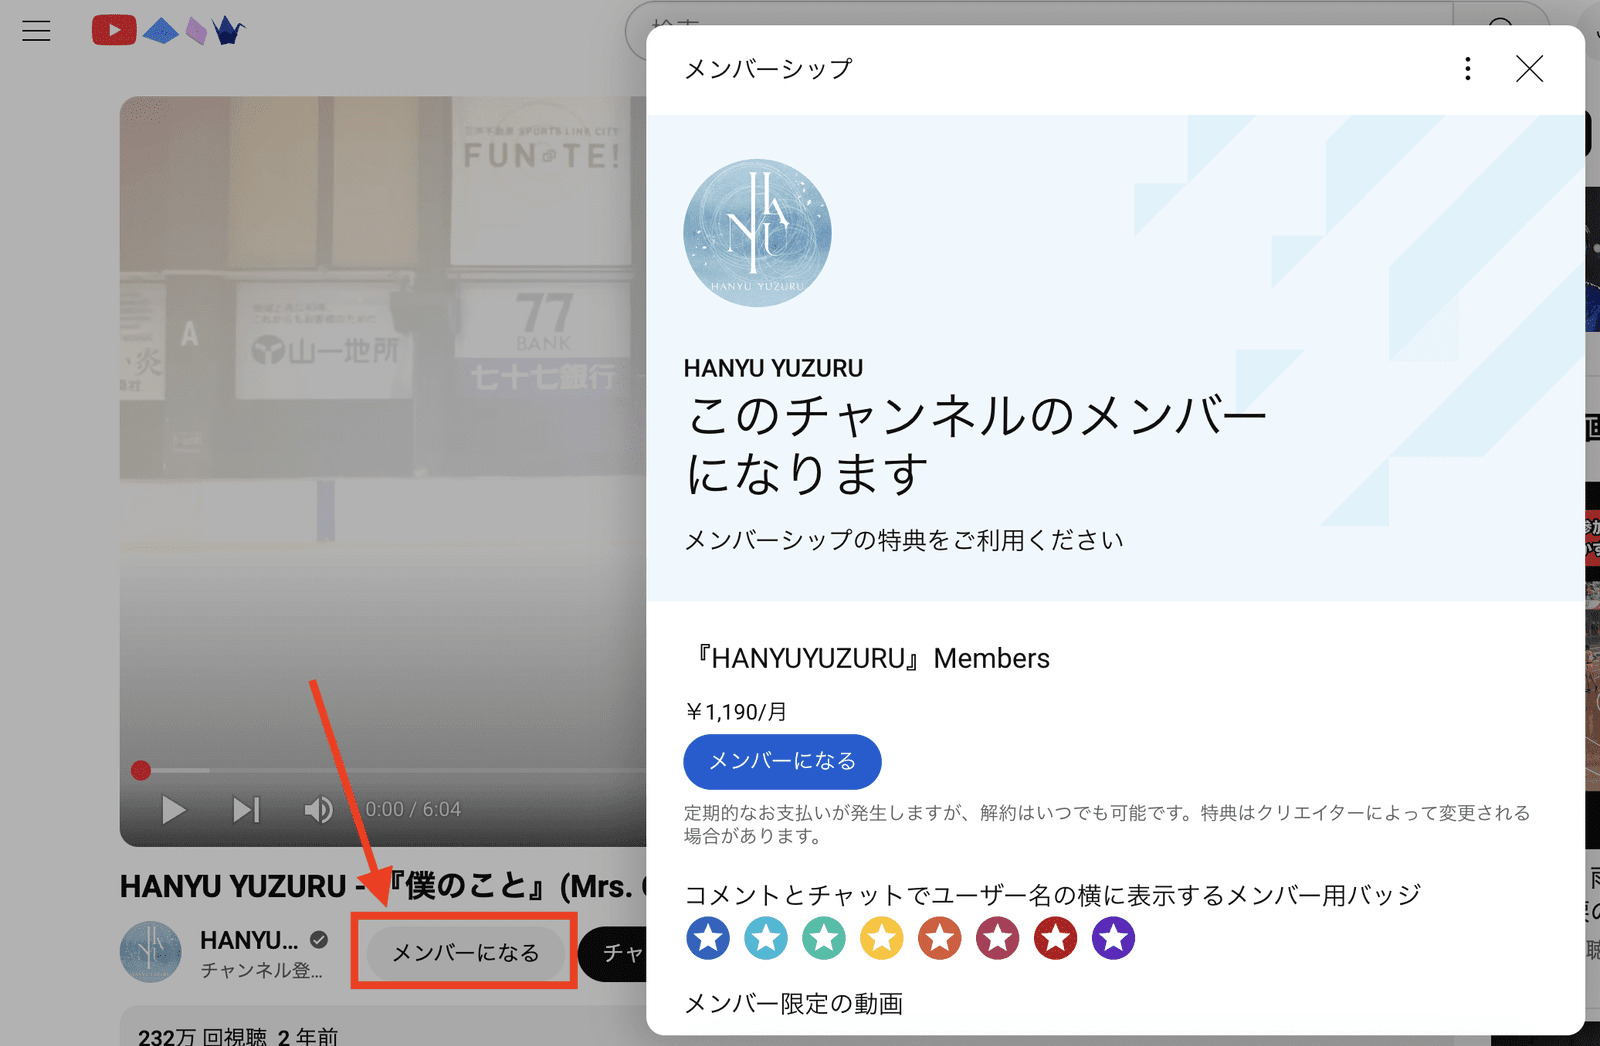Screen dimensions: 1600x1046
Task: Play the video
Action: (x=174, y=810)
